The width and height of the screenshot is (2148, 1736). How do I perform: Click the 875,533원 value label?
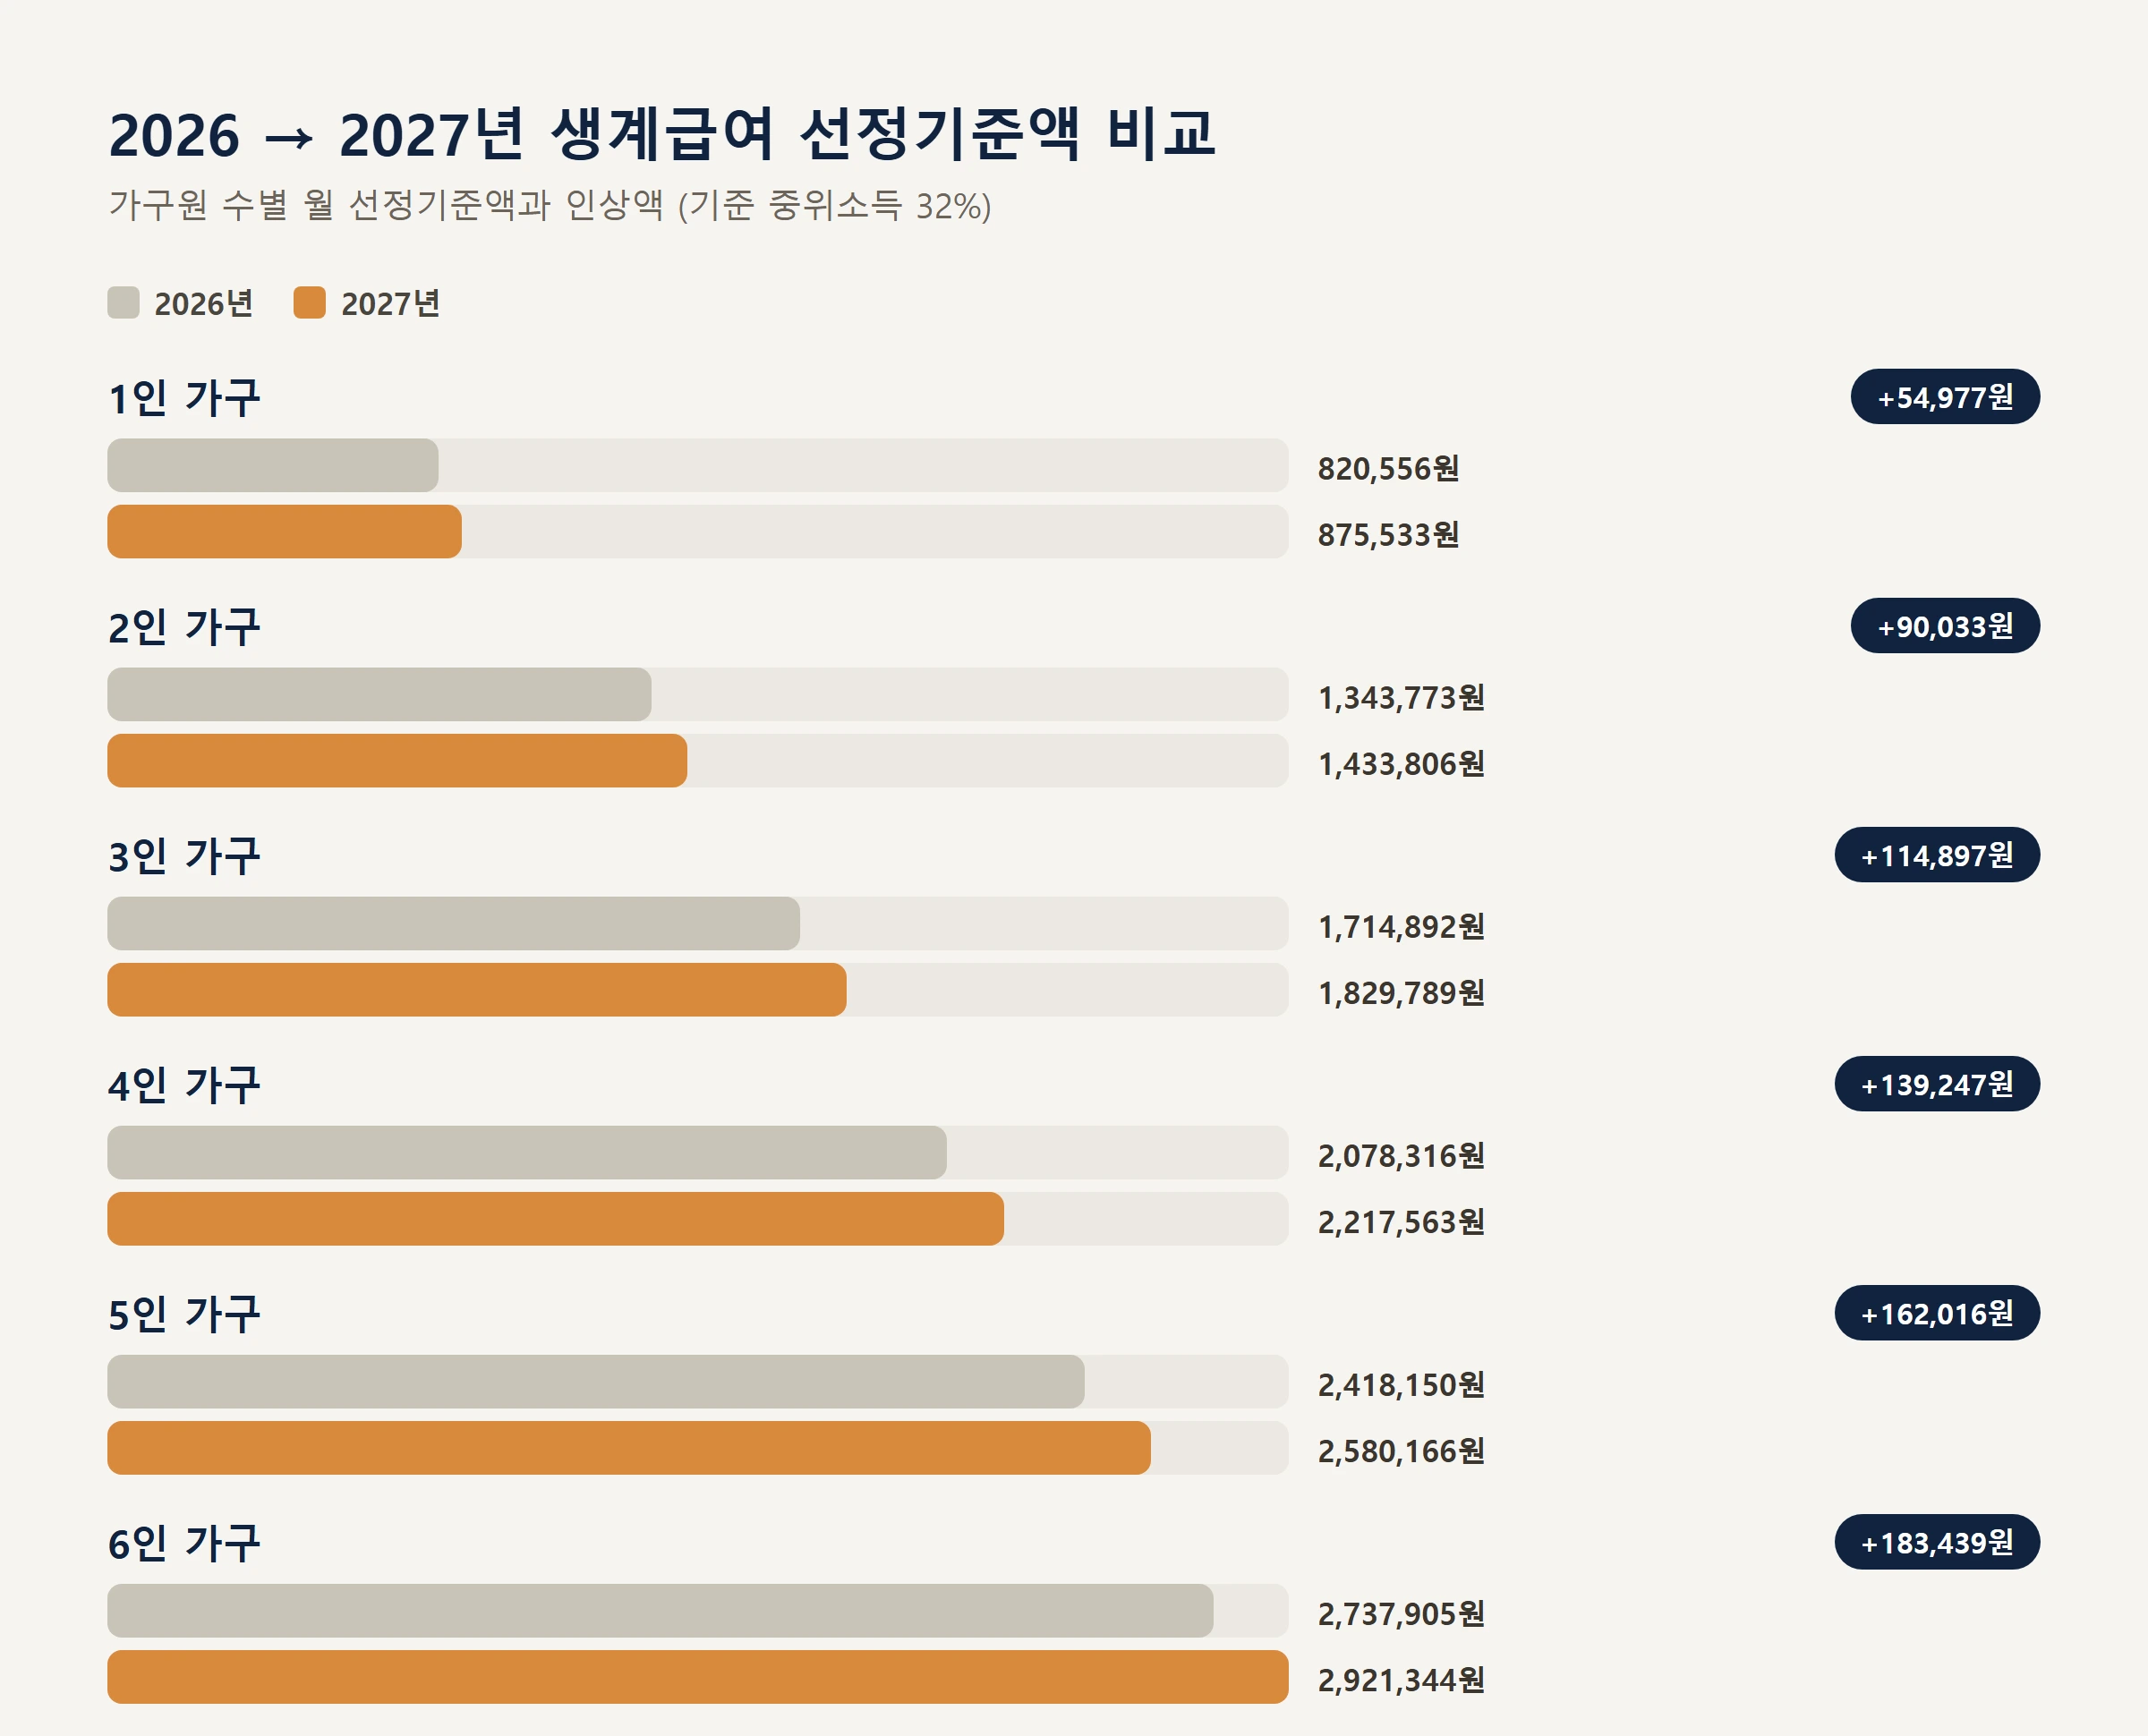1388,534
